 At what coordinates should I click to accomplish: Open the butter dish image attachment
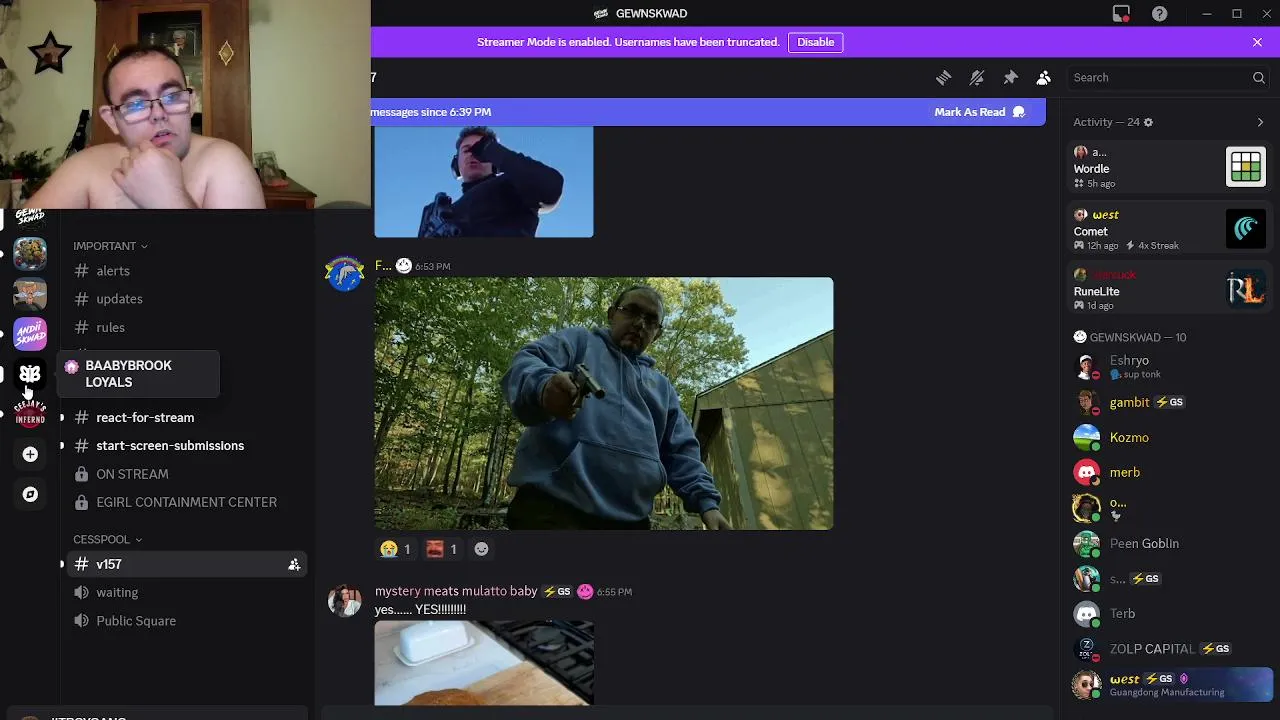pyautogui.click(x=484, y=663)
